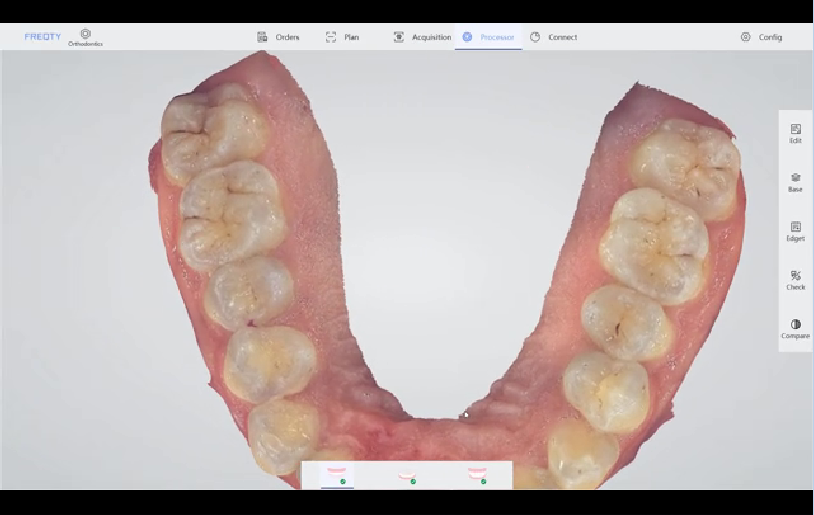Open Config settings gear

[x=746, y=37]
